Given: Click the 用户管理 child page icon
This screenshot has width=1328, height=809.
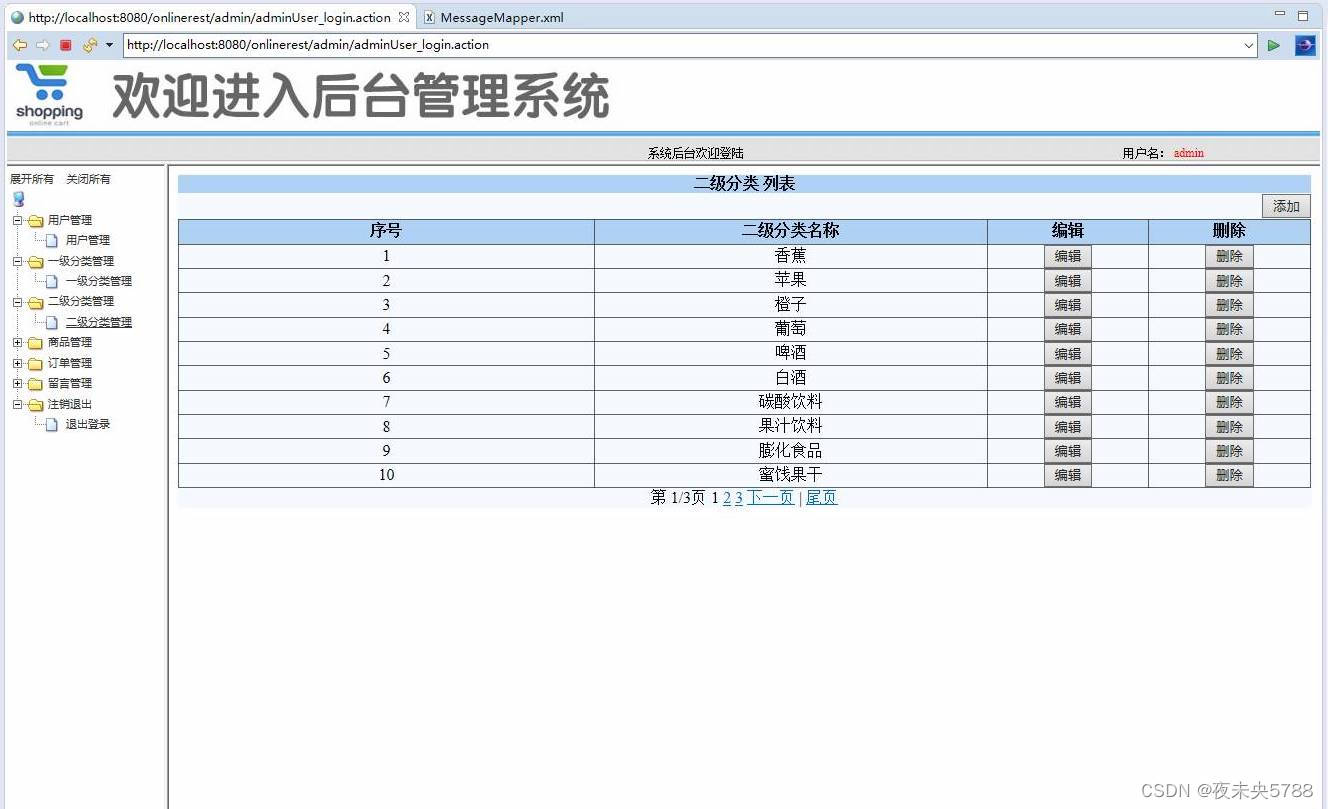Looking at the screenshot, I should [52, 240].
